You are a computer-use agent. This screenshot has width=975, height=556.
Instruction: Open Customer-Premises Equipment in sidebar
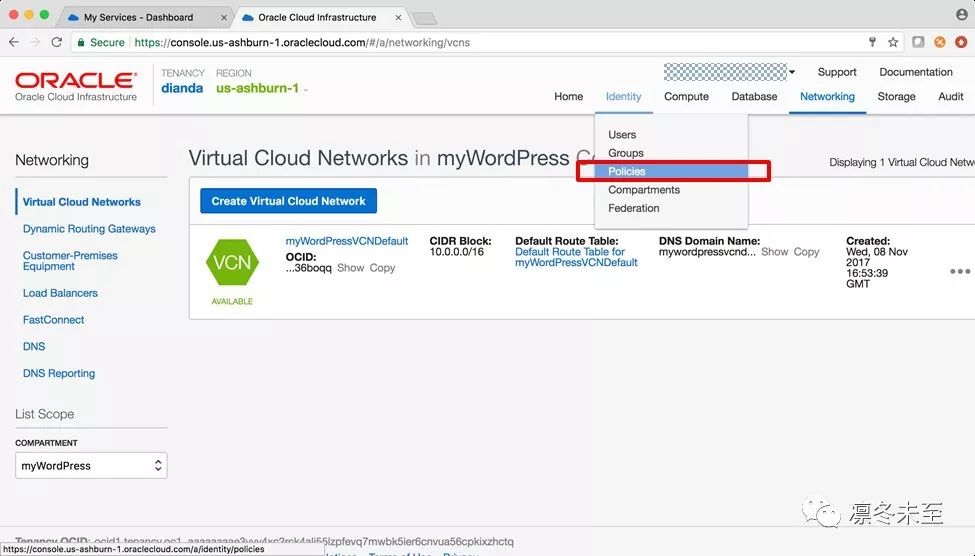pyautogui.click(x=70, y=261)
